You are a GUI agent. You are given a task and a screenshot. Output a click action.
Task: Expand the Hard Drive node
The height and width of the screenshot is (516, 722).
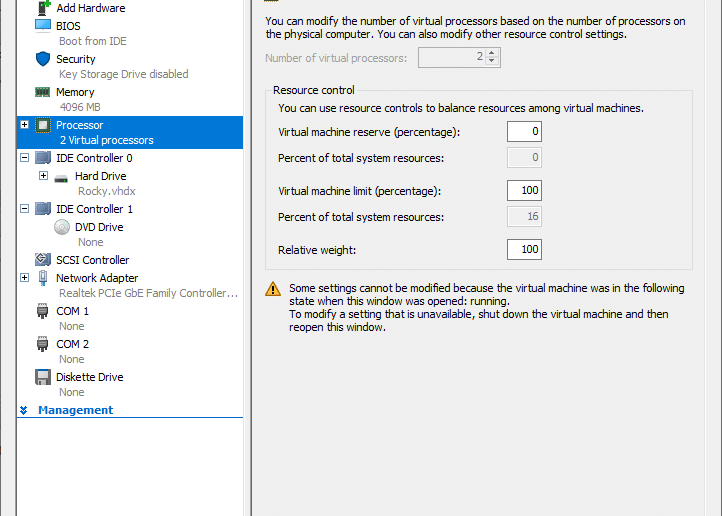43,175
